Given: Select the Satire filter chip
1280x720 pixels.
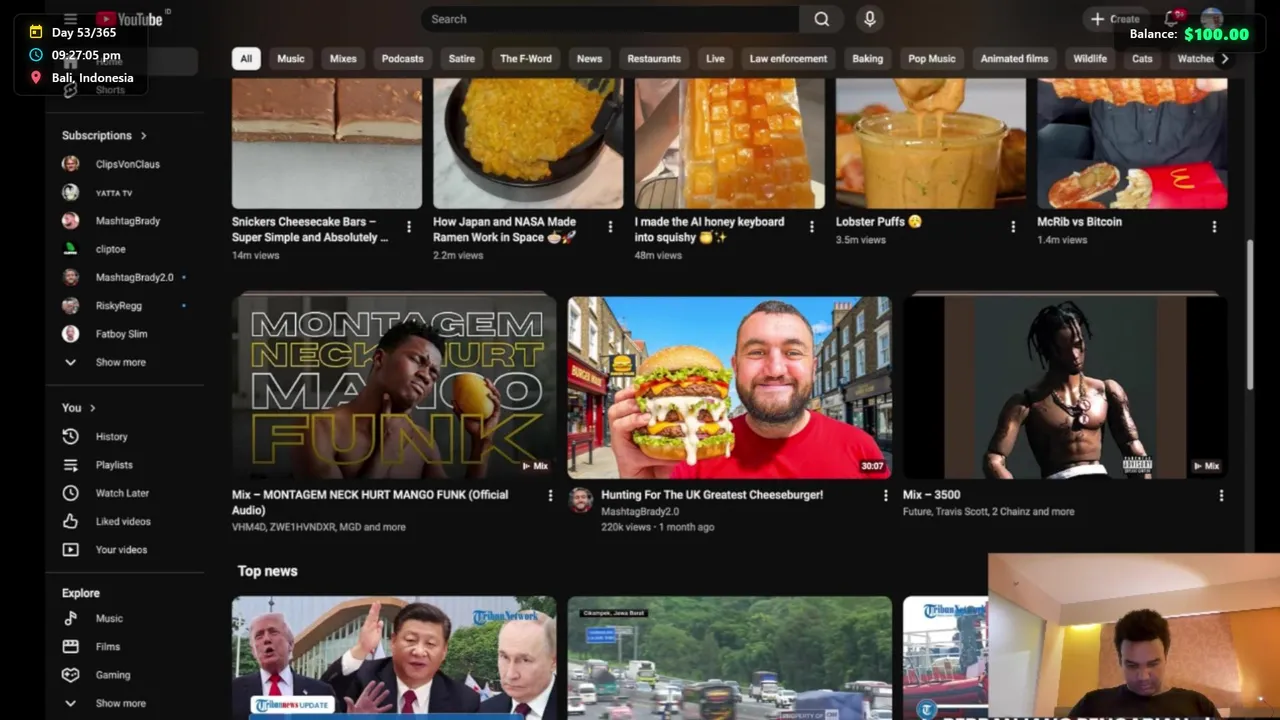Looking at the screenshot, I should [x=462, y=58].
